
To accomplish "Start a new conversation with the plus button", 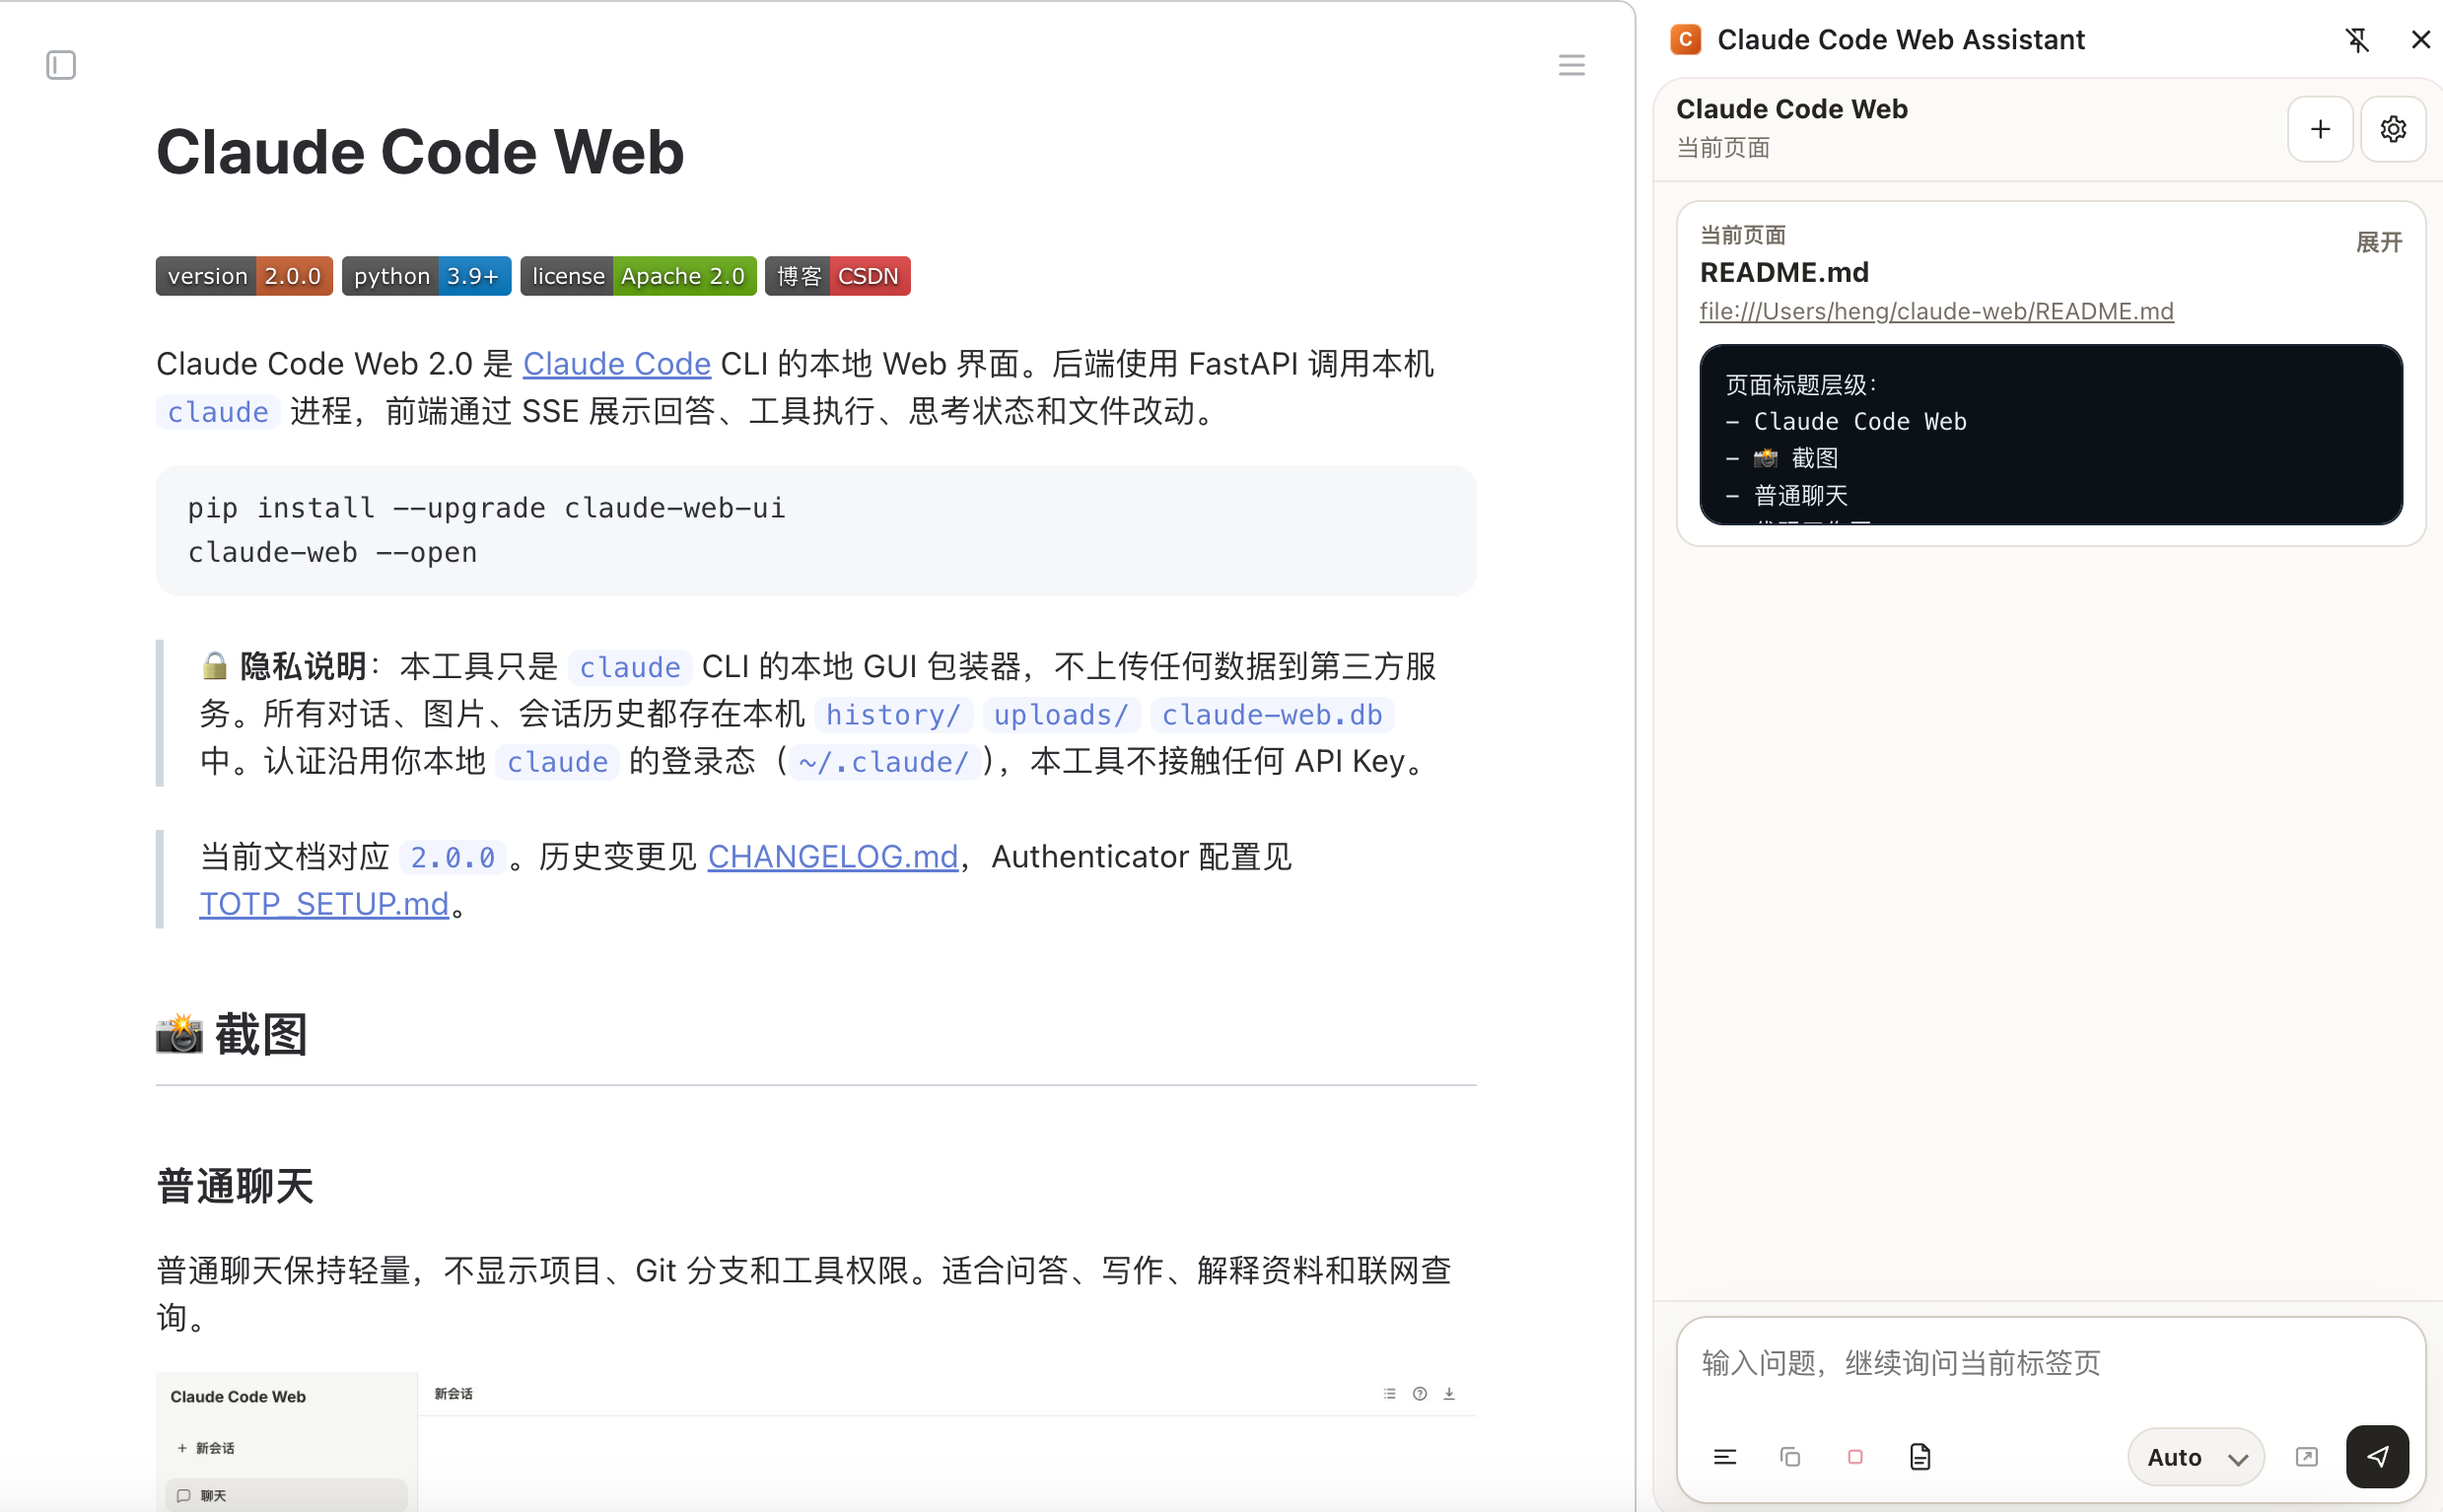I will (2320, 129).
